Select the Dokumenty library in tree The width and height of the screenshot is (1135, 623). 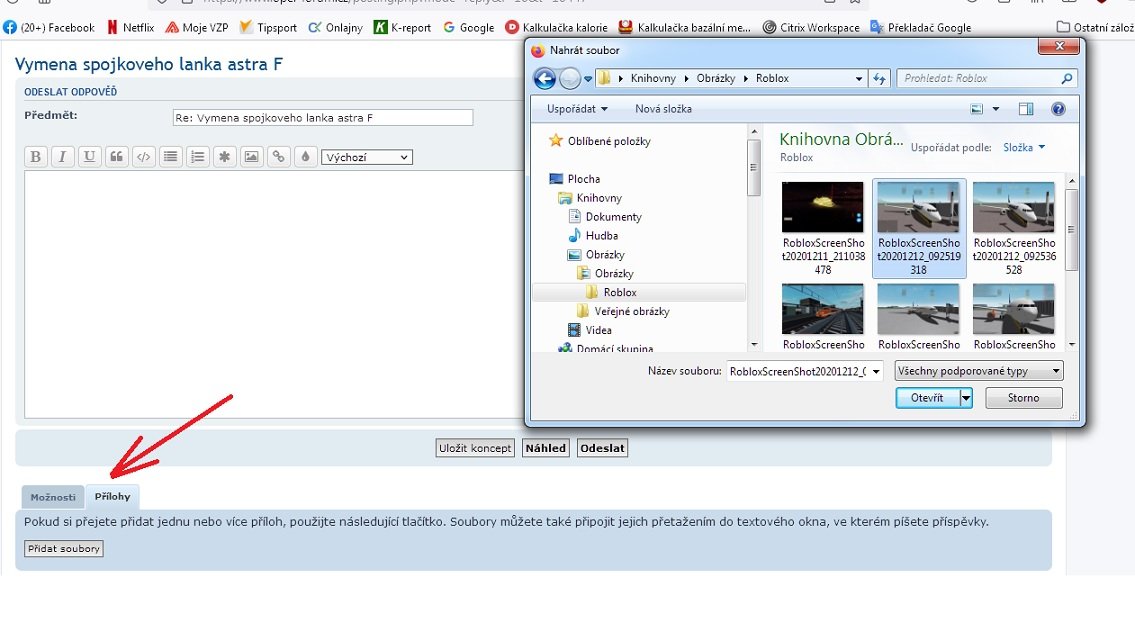613,217
